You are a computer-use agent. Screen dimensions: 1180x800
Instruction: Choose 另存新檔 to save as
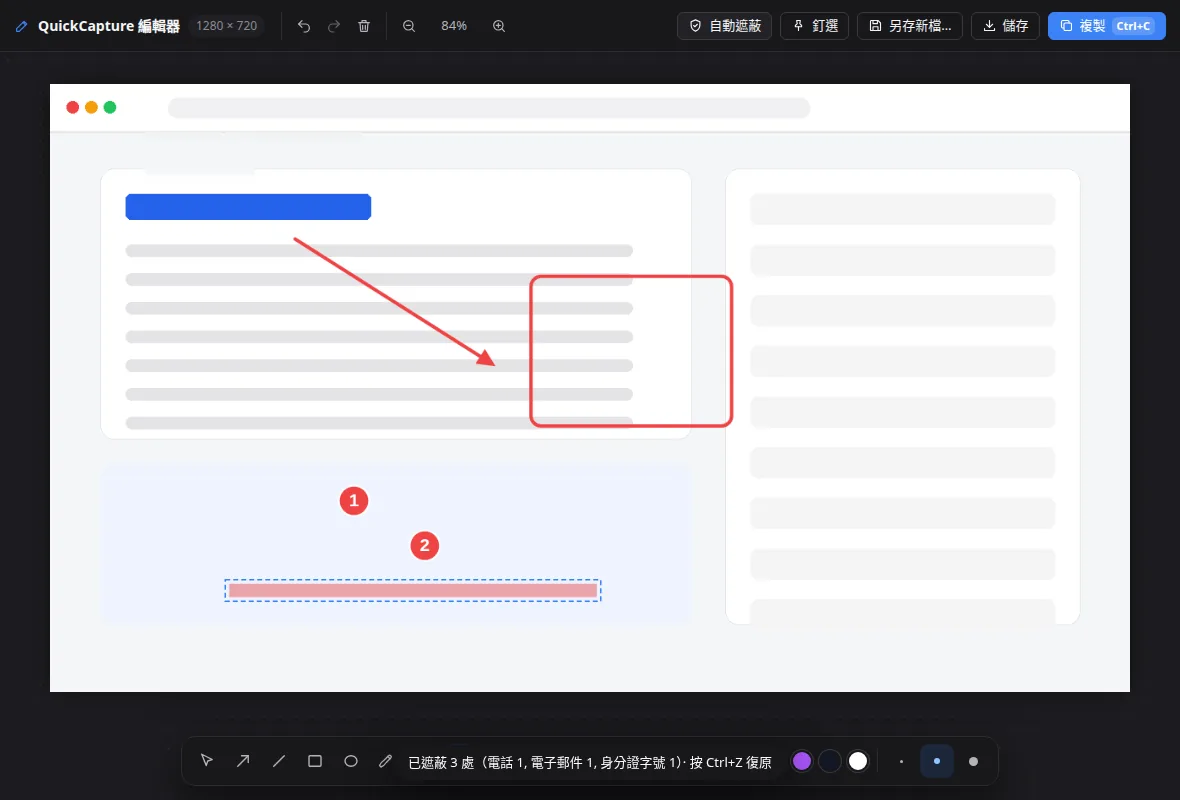coord(910,26)
